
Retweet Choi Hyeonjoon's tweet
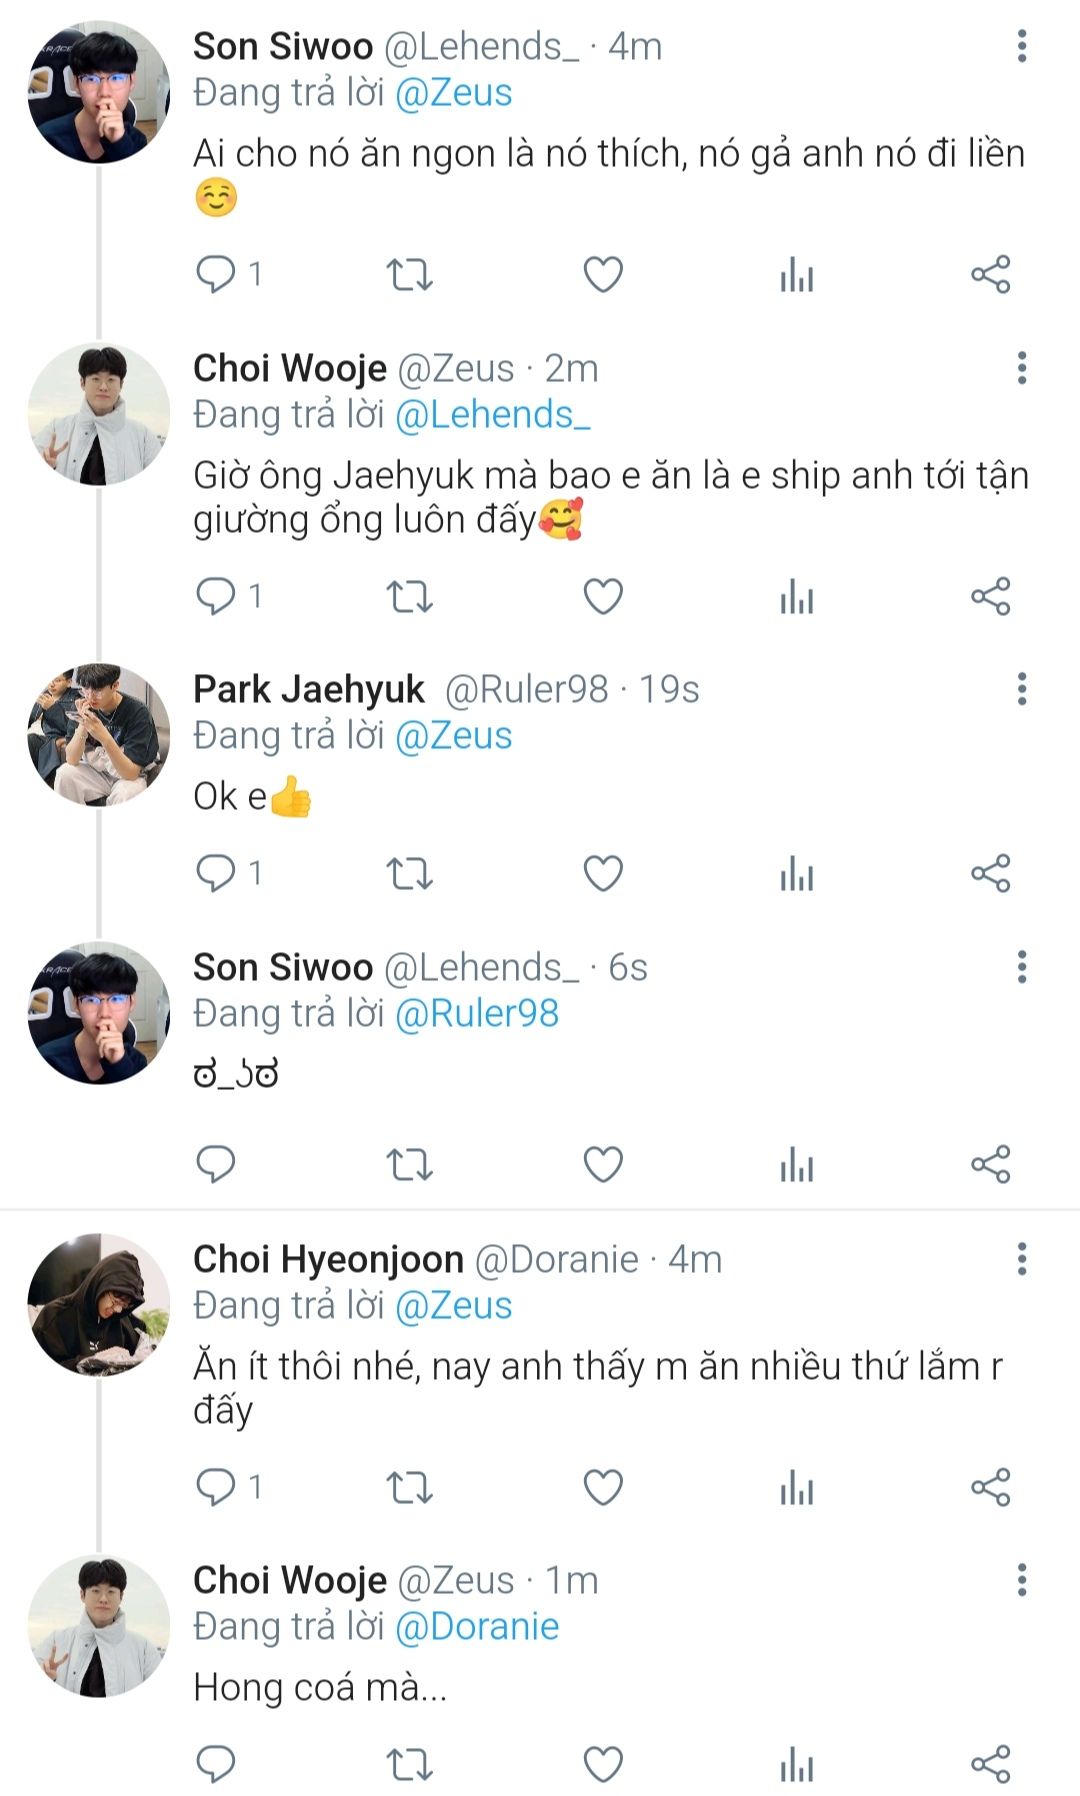click(409, 1487)
